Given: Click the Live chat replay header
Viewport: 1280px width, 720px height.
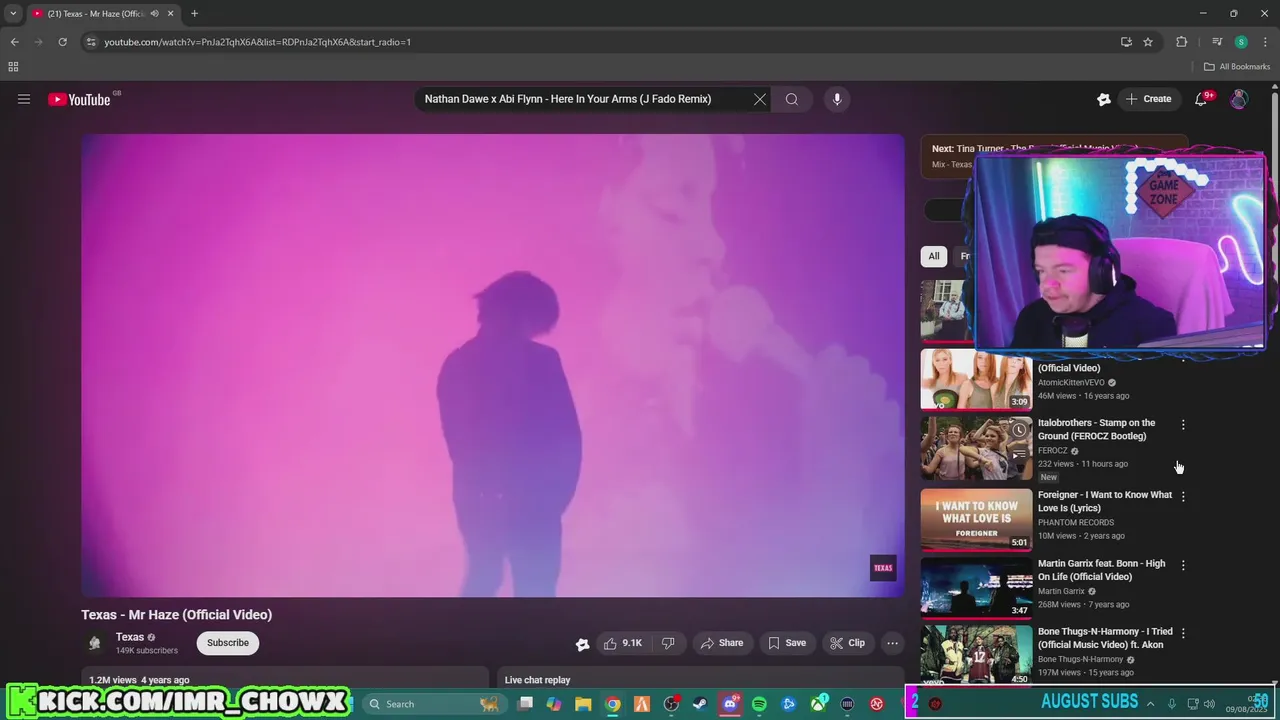Looking at the screenshot, I should tap(537, 680).
